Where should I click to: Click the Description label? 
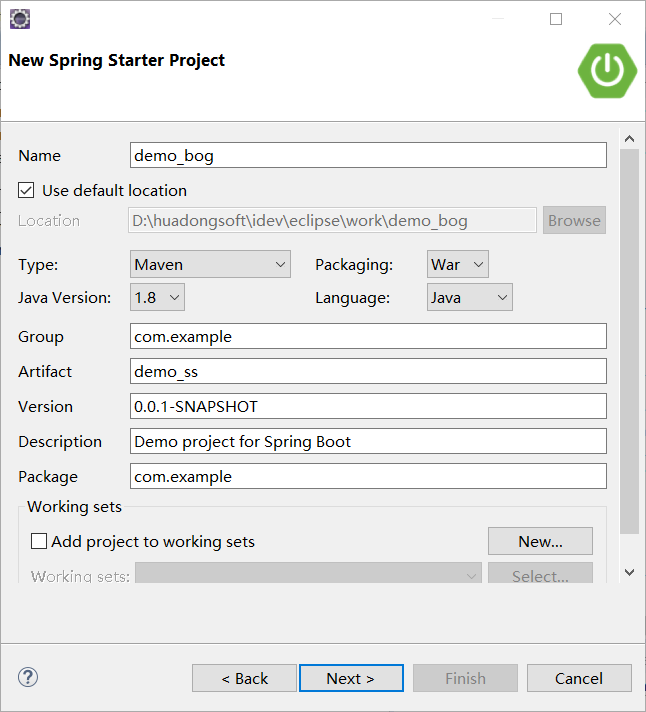click(x=60, y=442)
